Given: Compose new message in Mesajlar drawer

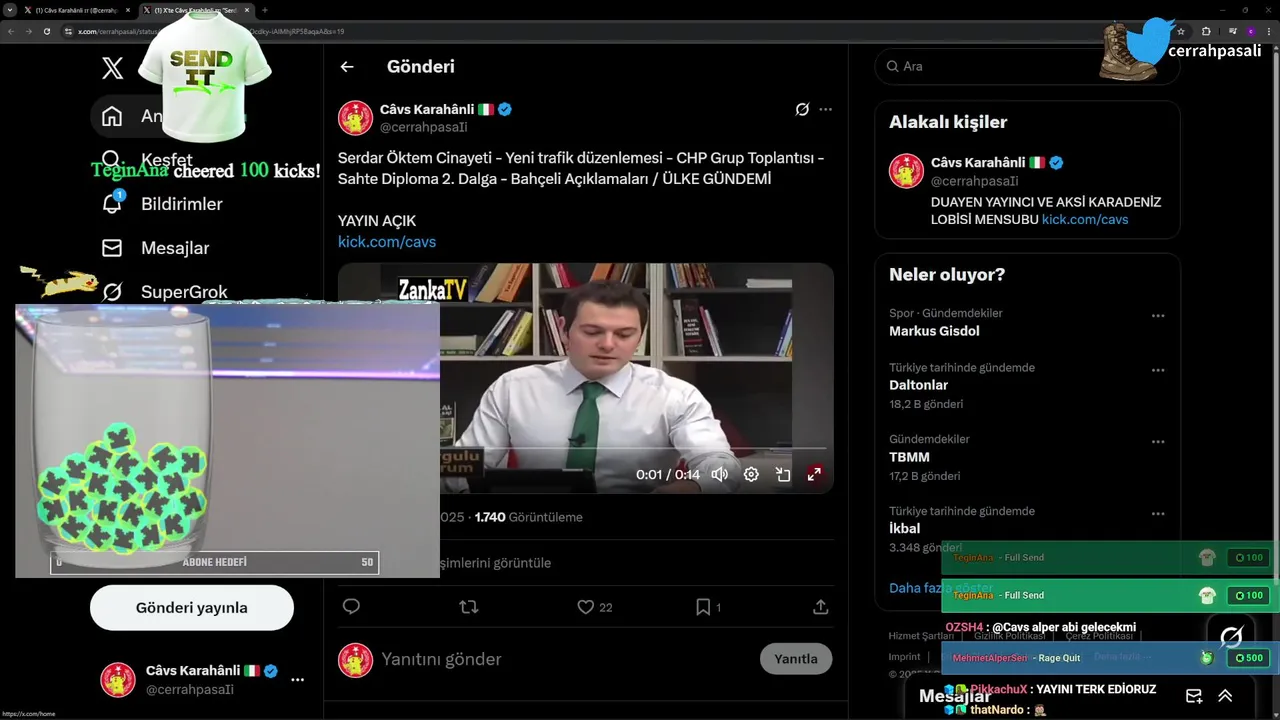Looking at the screenshot, I should click(1194, 696).
